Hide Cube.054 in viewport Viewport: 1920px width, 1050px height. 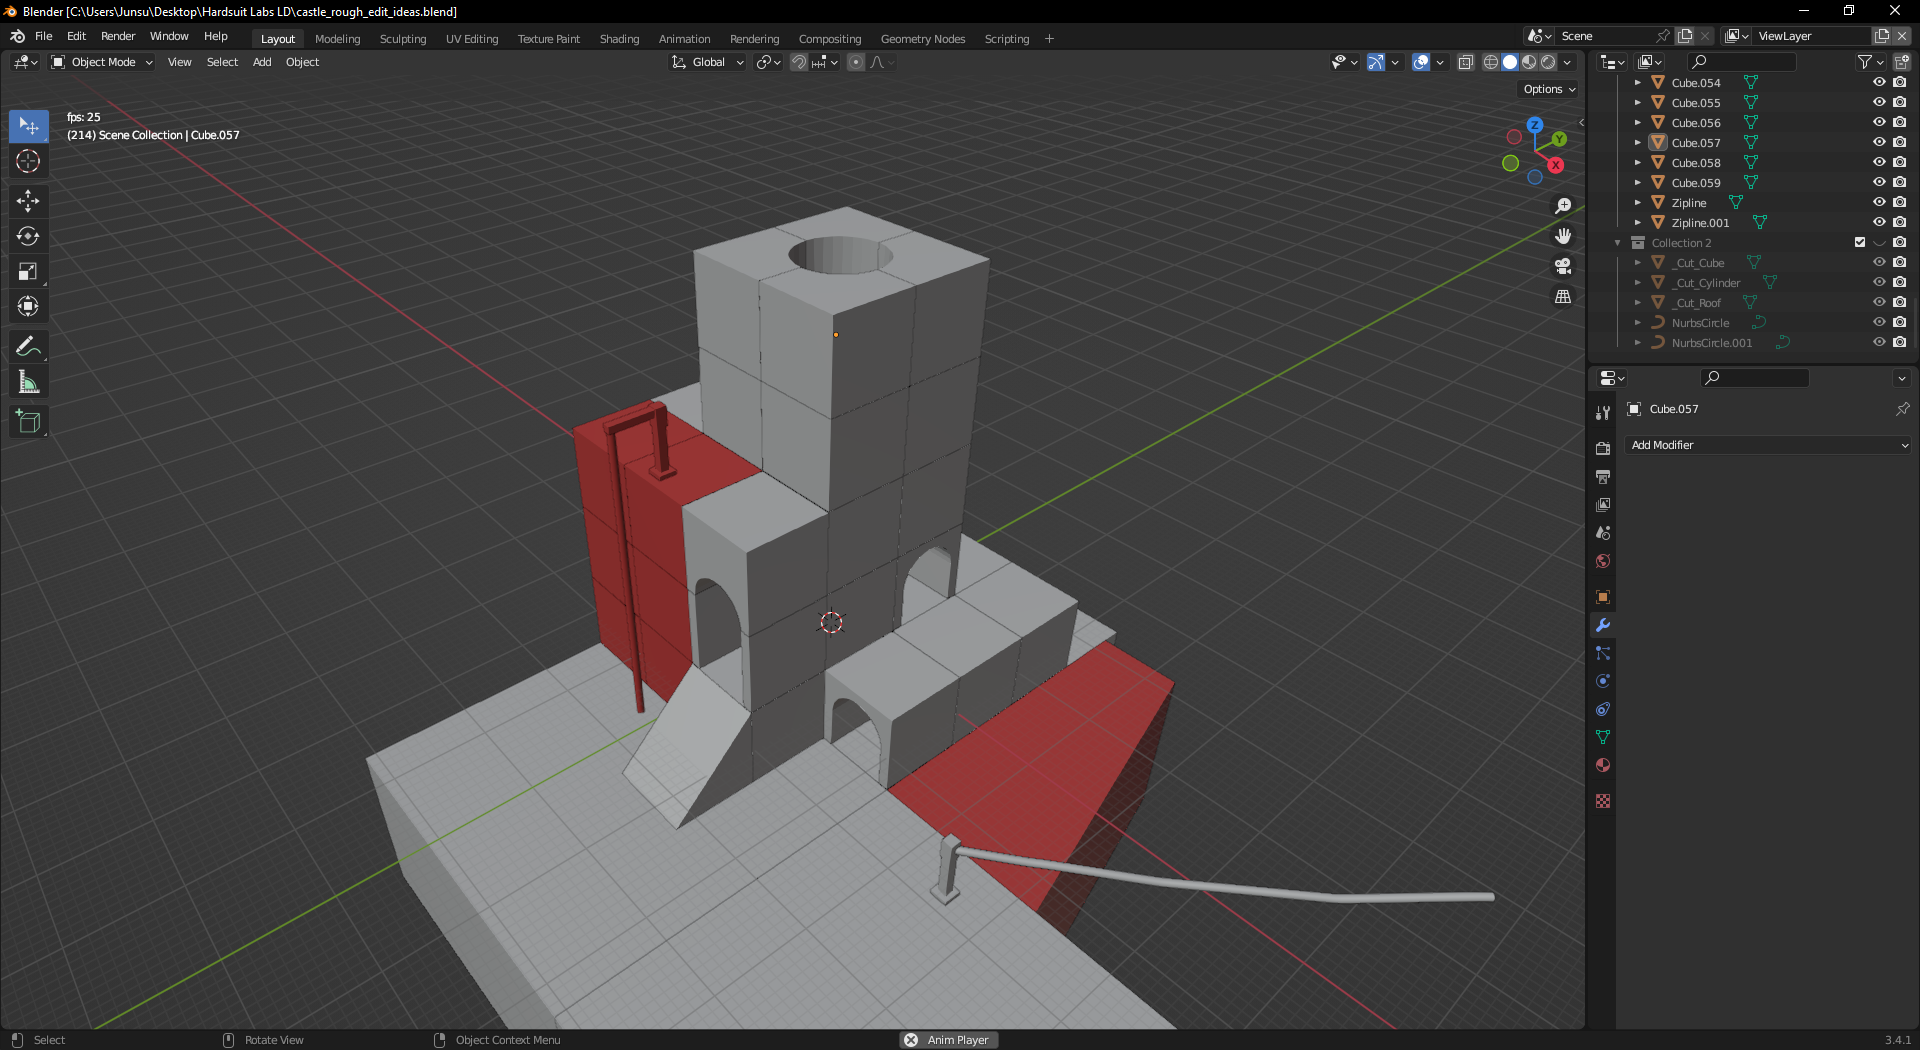coord(1879,82)
